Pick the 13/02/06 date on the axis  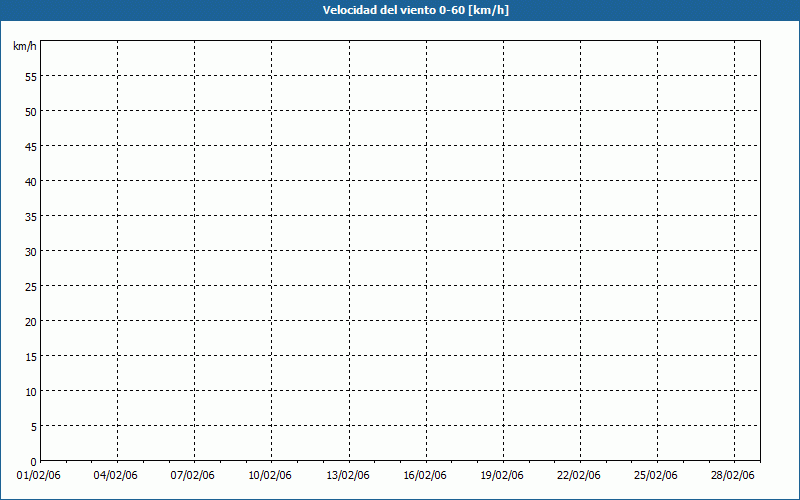tap(348, 476)
